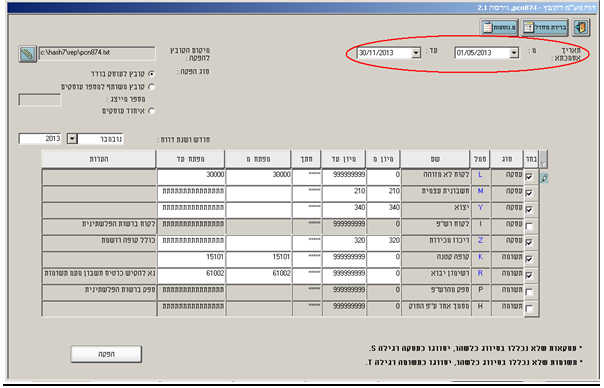Select the קובץ משותף למספר עוסקים radio option

(151, 87)
